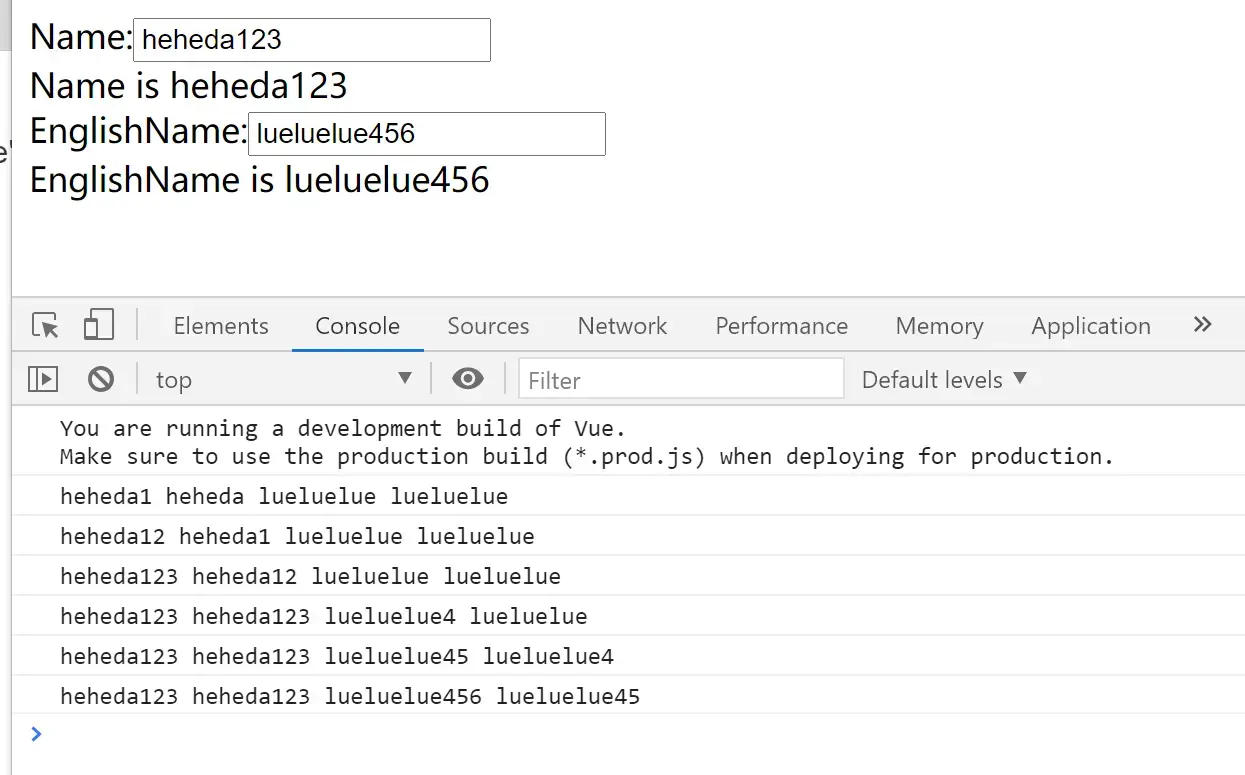
Task: Go to the Memory tab
Action: tap(939, 326)
